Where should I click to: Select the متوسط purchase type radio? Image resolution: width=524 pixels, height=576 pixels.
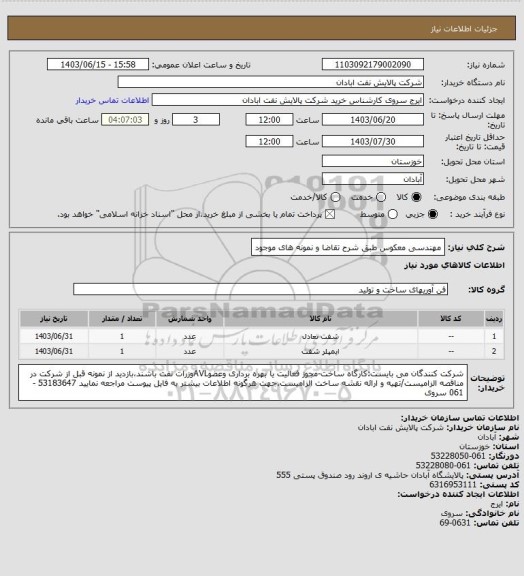(393, 214)
